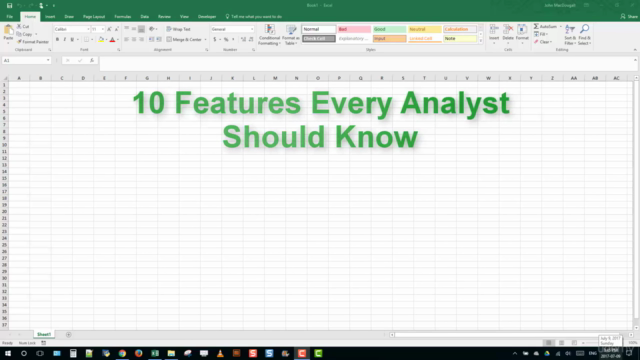
Task: Click the Paste icon in Clipboard group
Action: (8, 30)
